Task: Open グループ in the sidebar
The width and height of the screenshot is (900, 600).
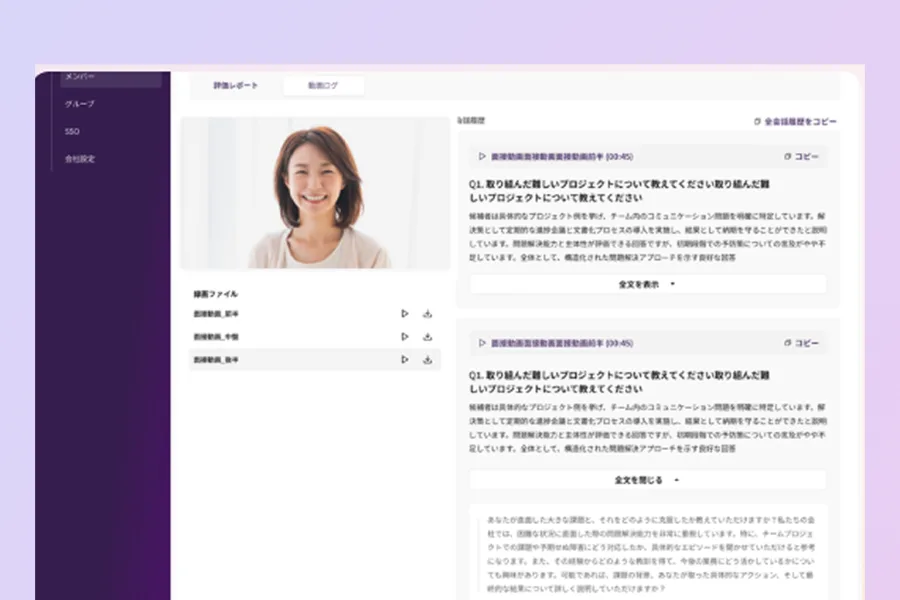Action: point(80,104)
